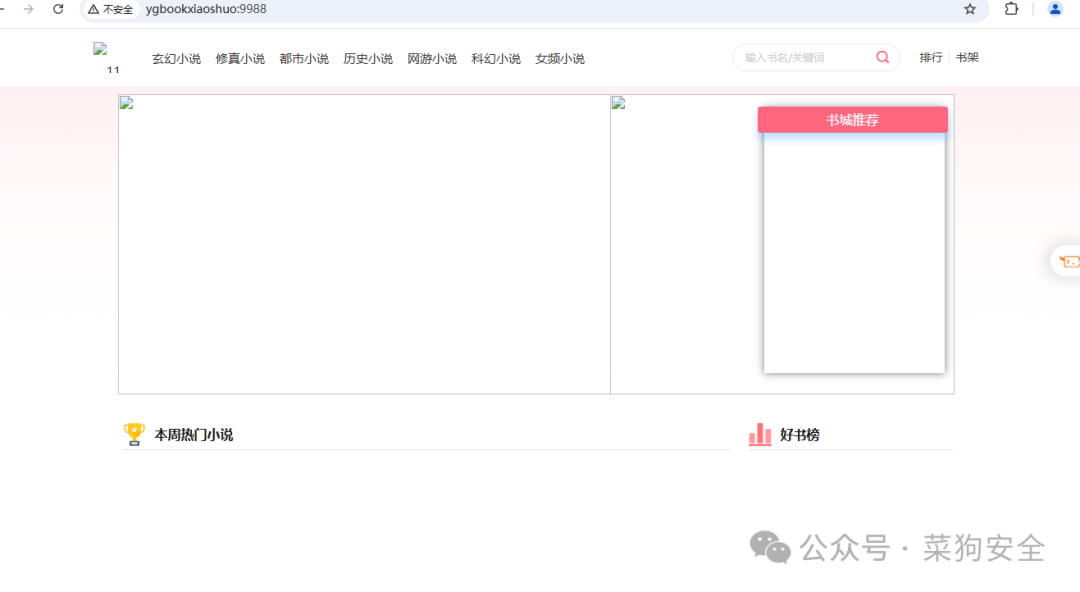Open the browser extensions puzzle icon

[x=1011, y=9]
